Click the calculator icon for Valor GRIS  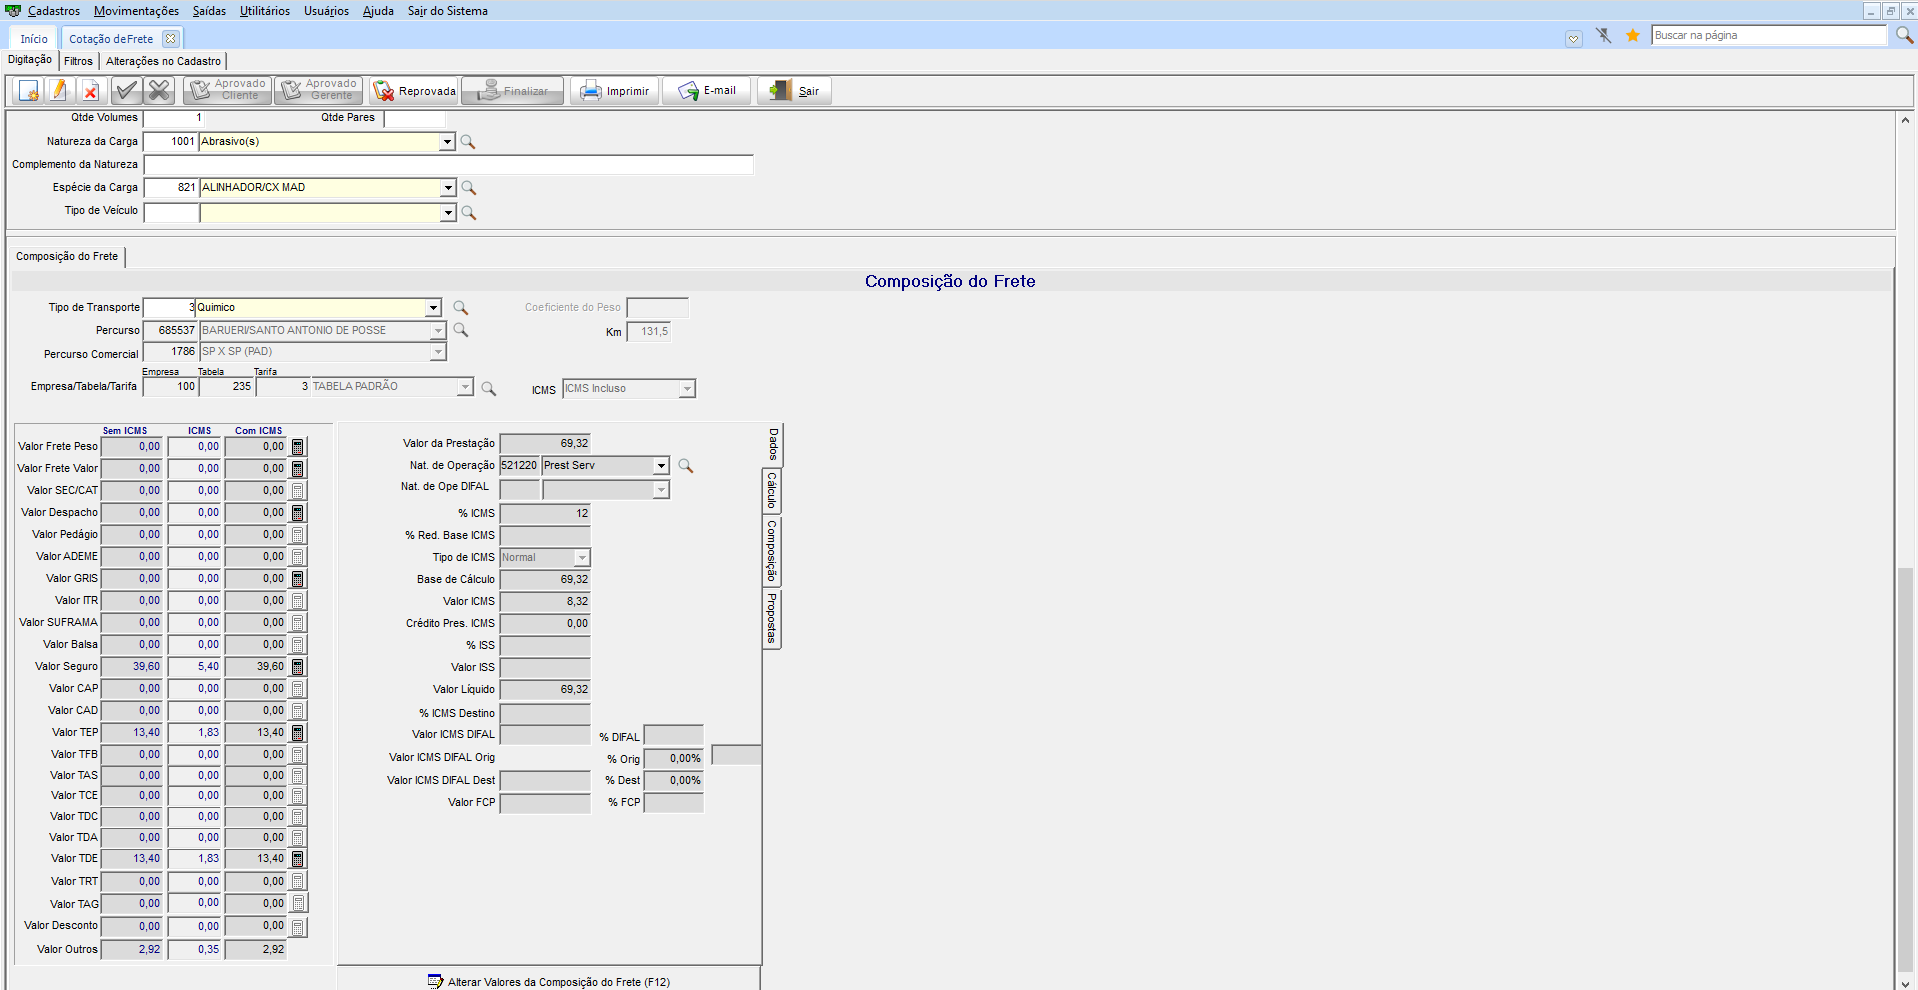coord(298,579)
